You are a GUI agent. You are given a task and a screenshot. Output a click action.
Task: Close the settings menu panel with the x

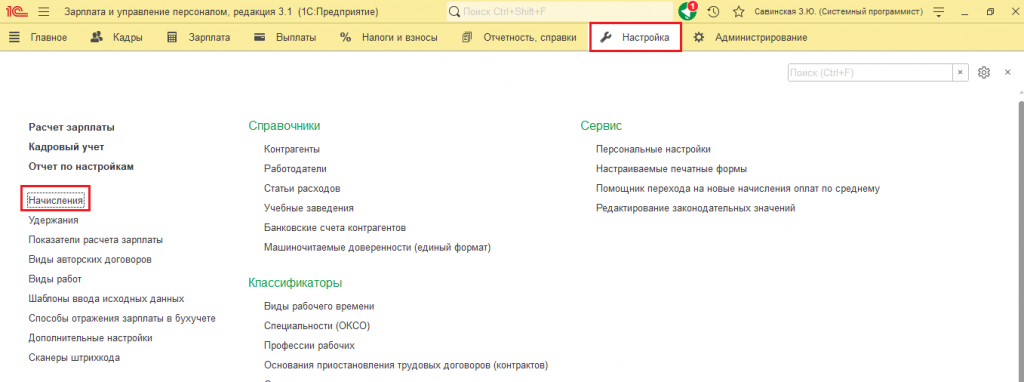(1008, 72)
